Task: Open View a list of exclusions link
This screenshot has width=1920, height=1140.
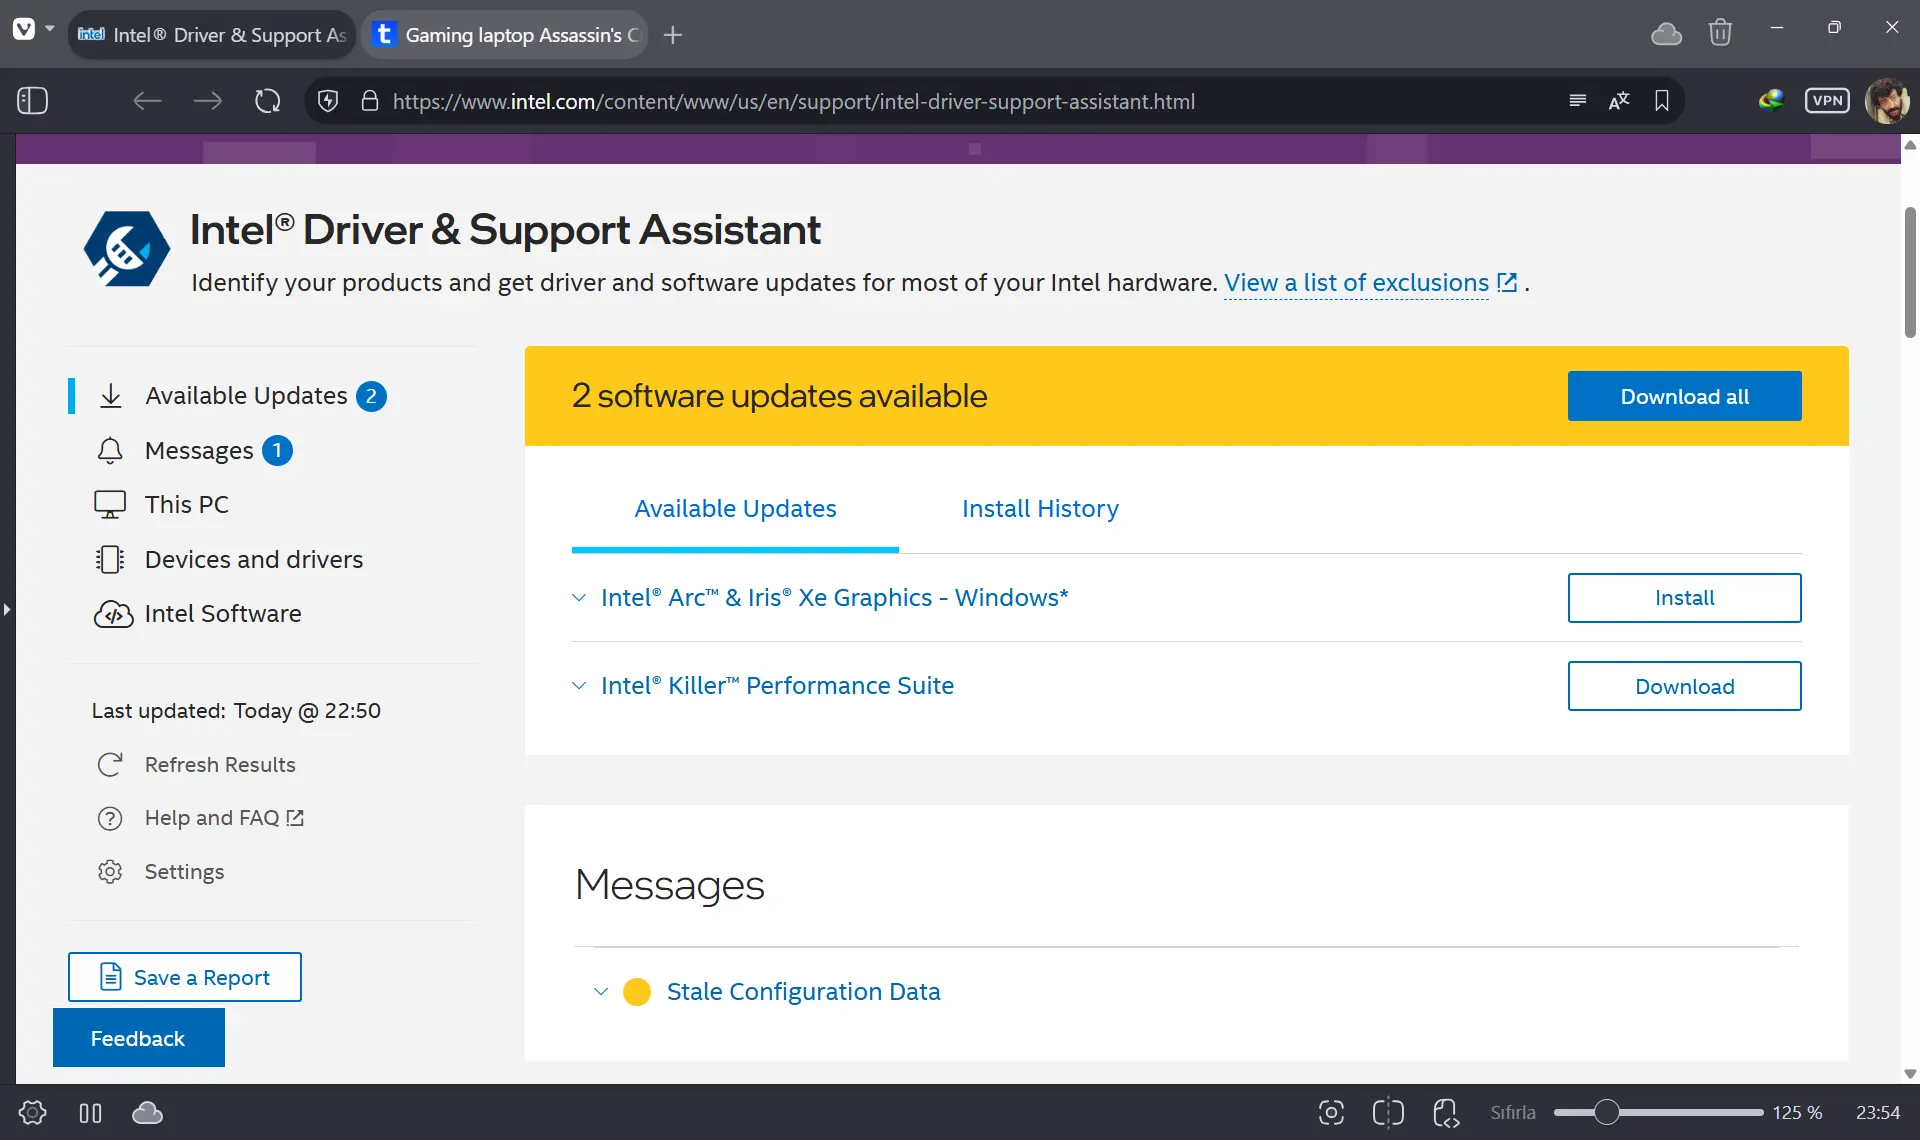Action: [x=1356, y=283]
